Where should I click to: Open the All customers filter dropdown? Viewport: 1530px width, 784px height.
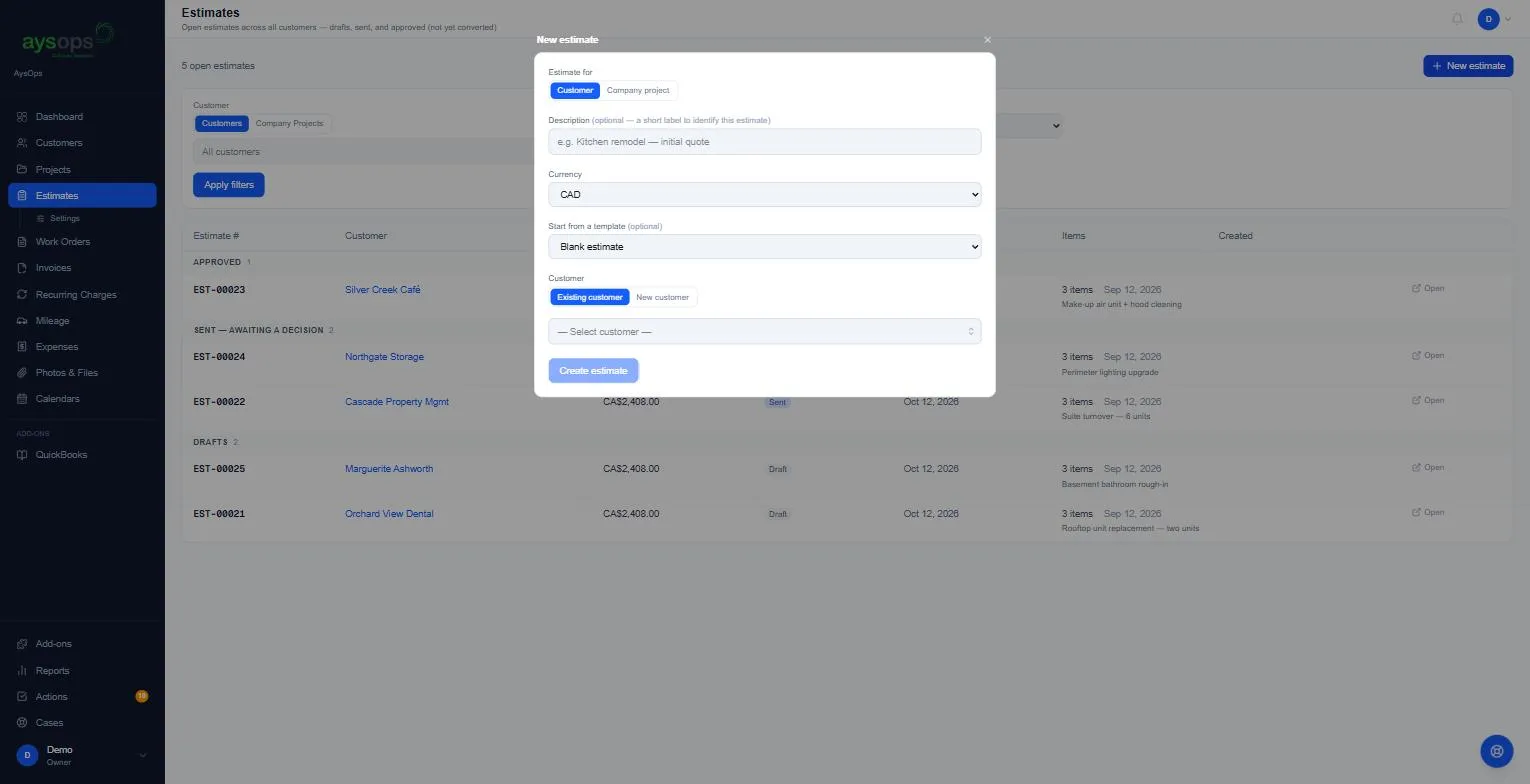(x=365, y=152)
